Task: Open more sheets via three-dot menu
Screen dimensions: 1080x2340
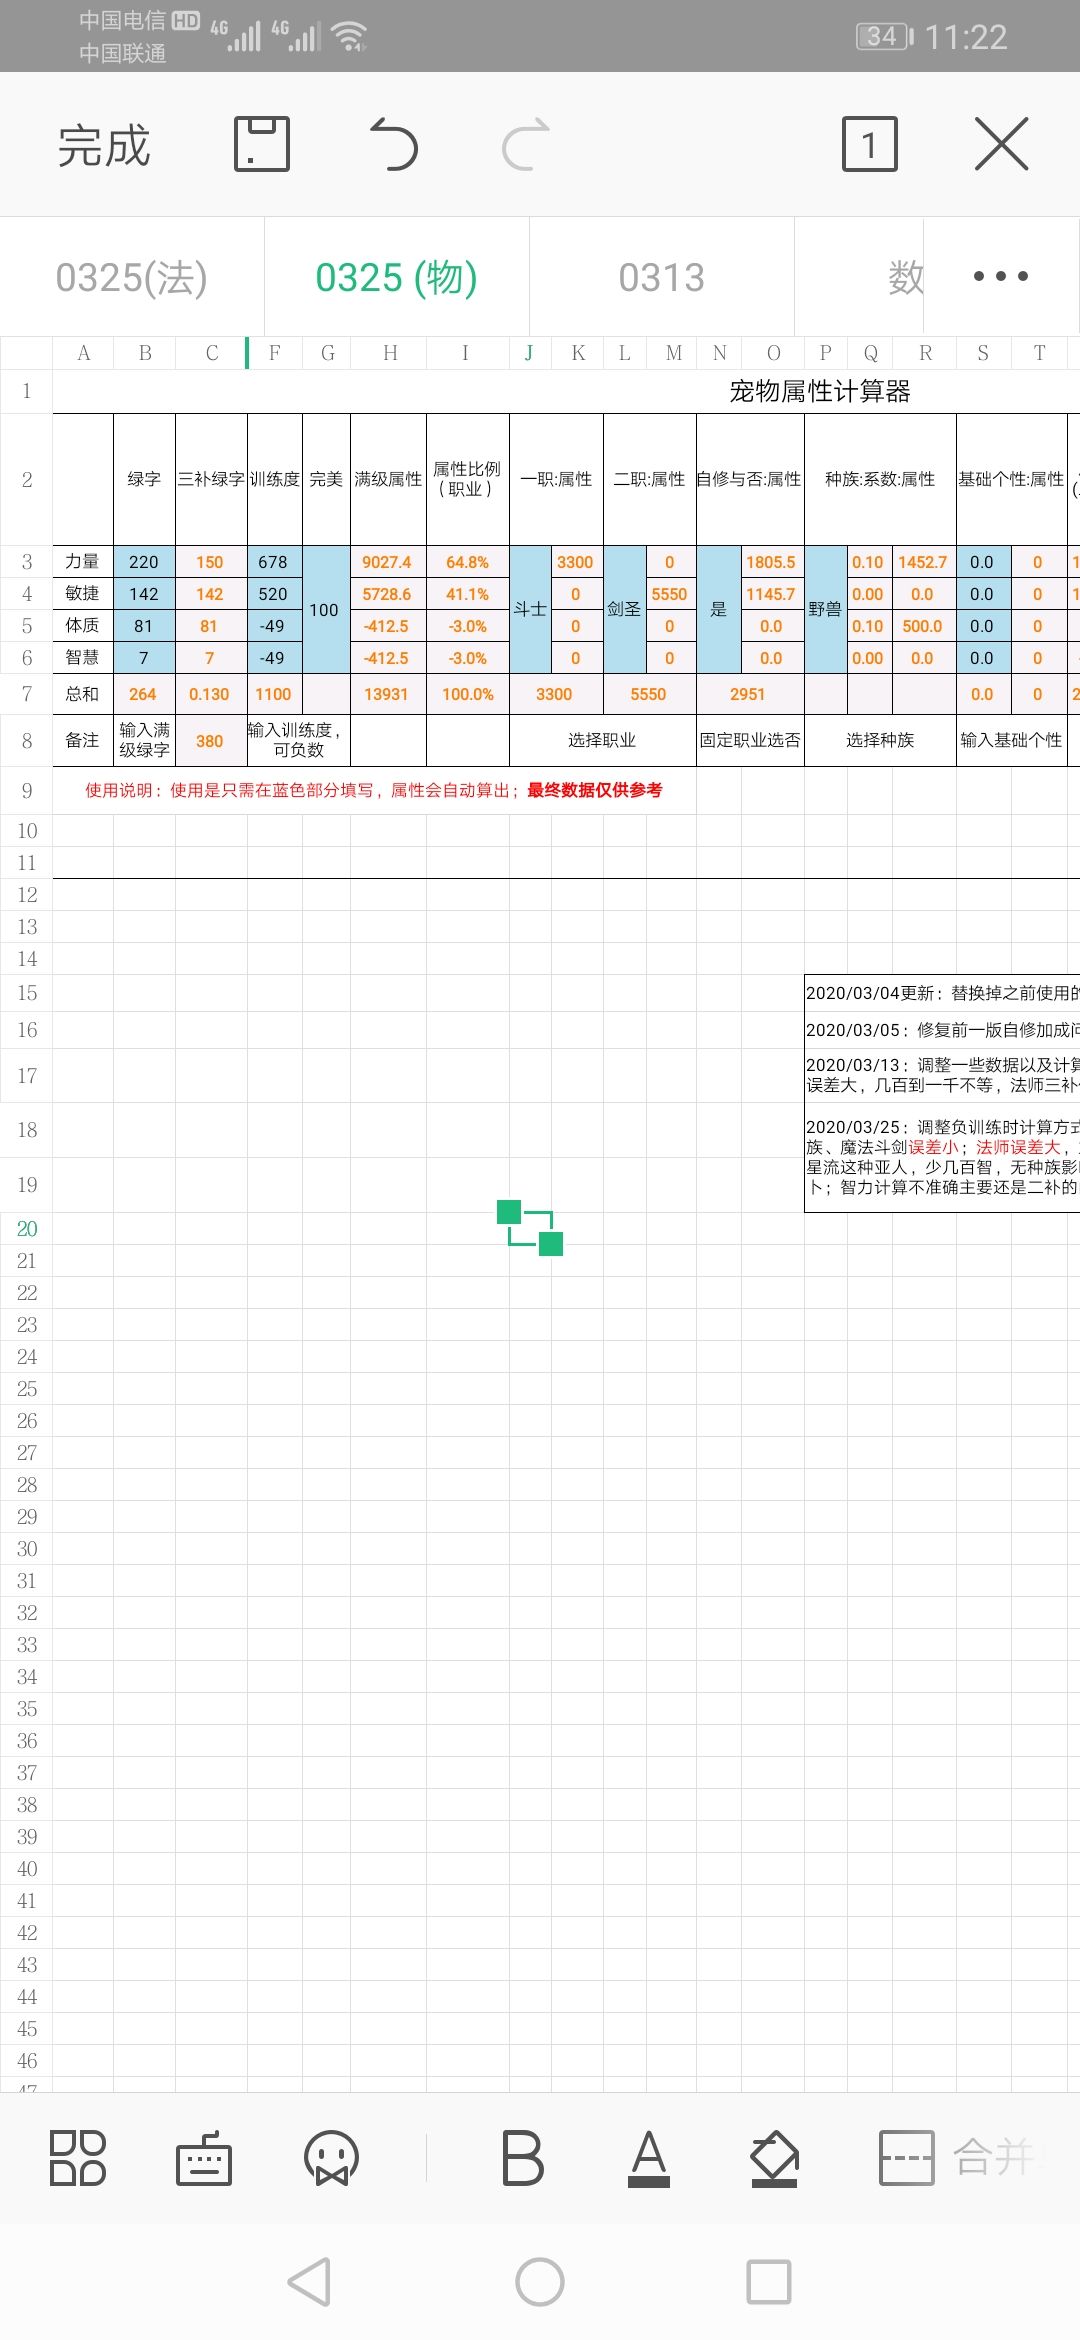Action: click(1001, 276)
